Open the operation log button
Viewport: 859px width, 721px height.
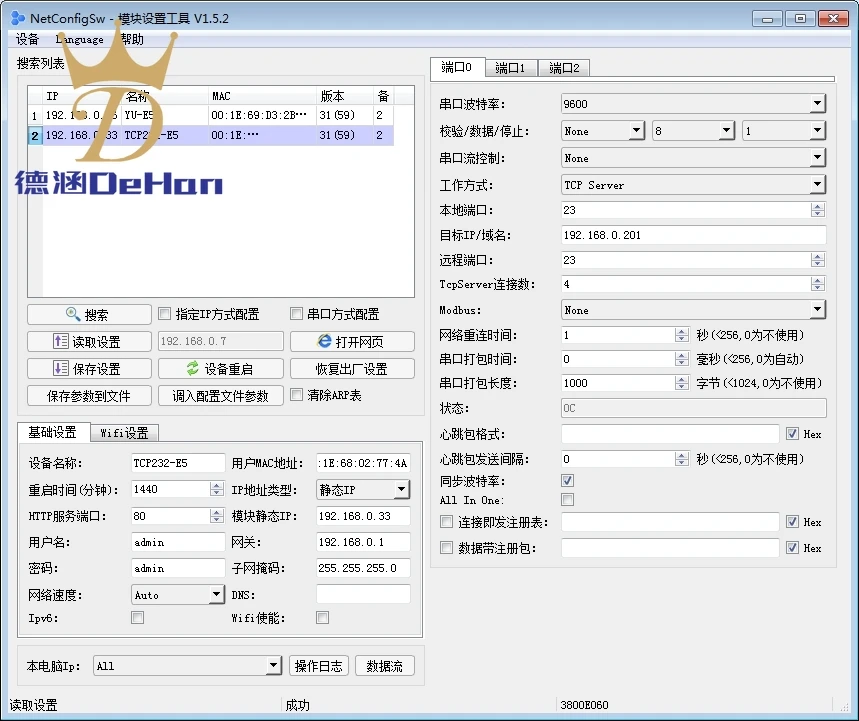(318, 666)
